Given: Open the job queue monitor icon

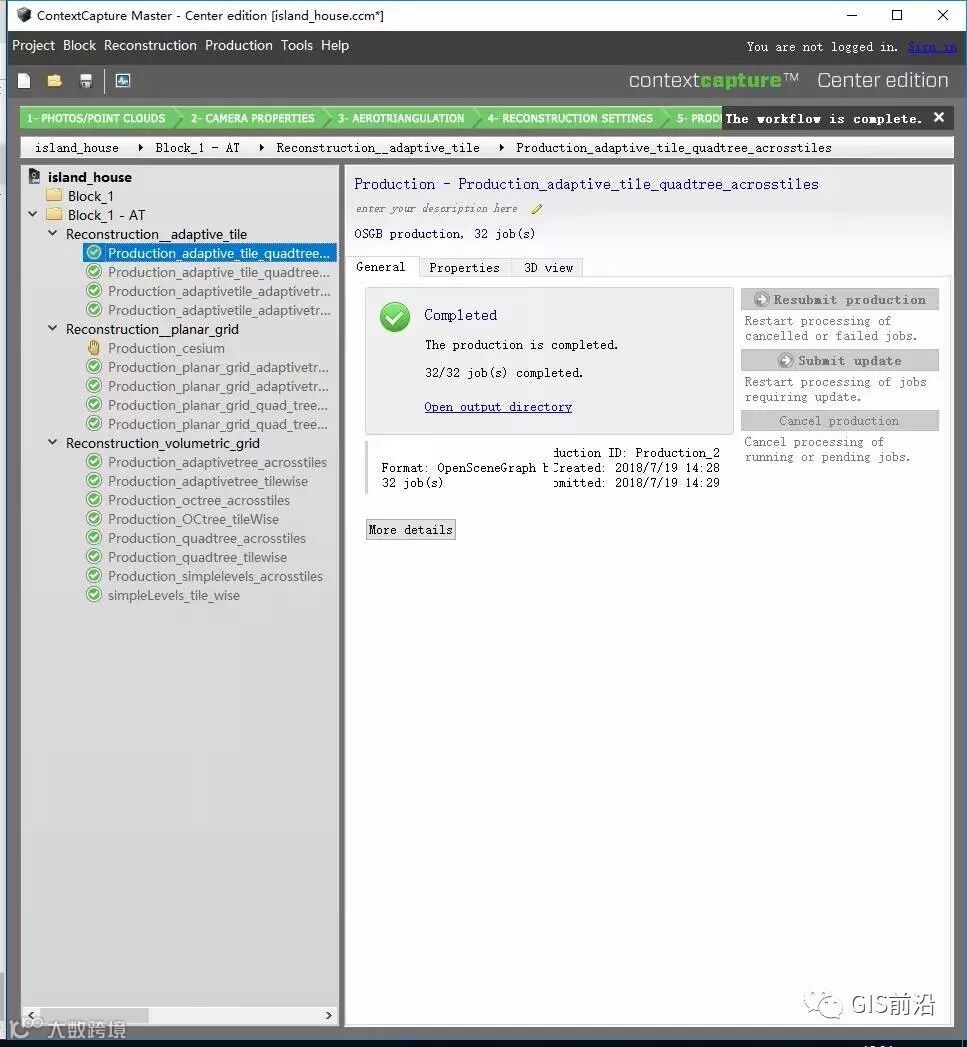Looking at the screenshot, I should [123, 81].
